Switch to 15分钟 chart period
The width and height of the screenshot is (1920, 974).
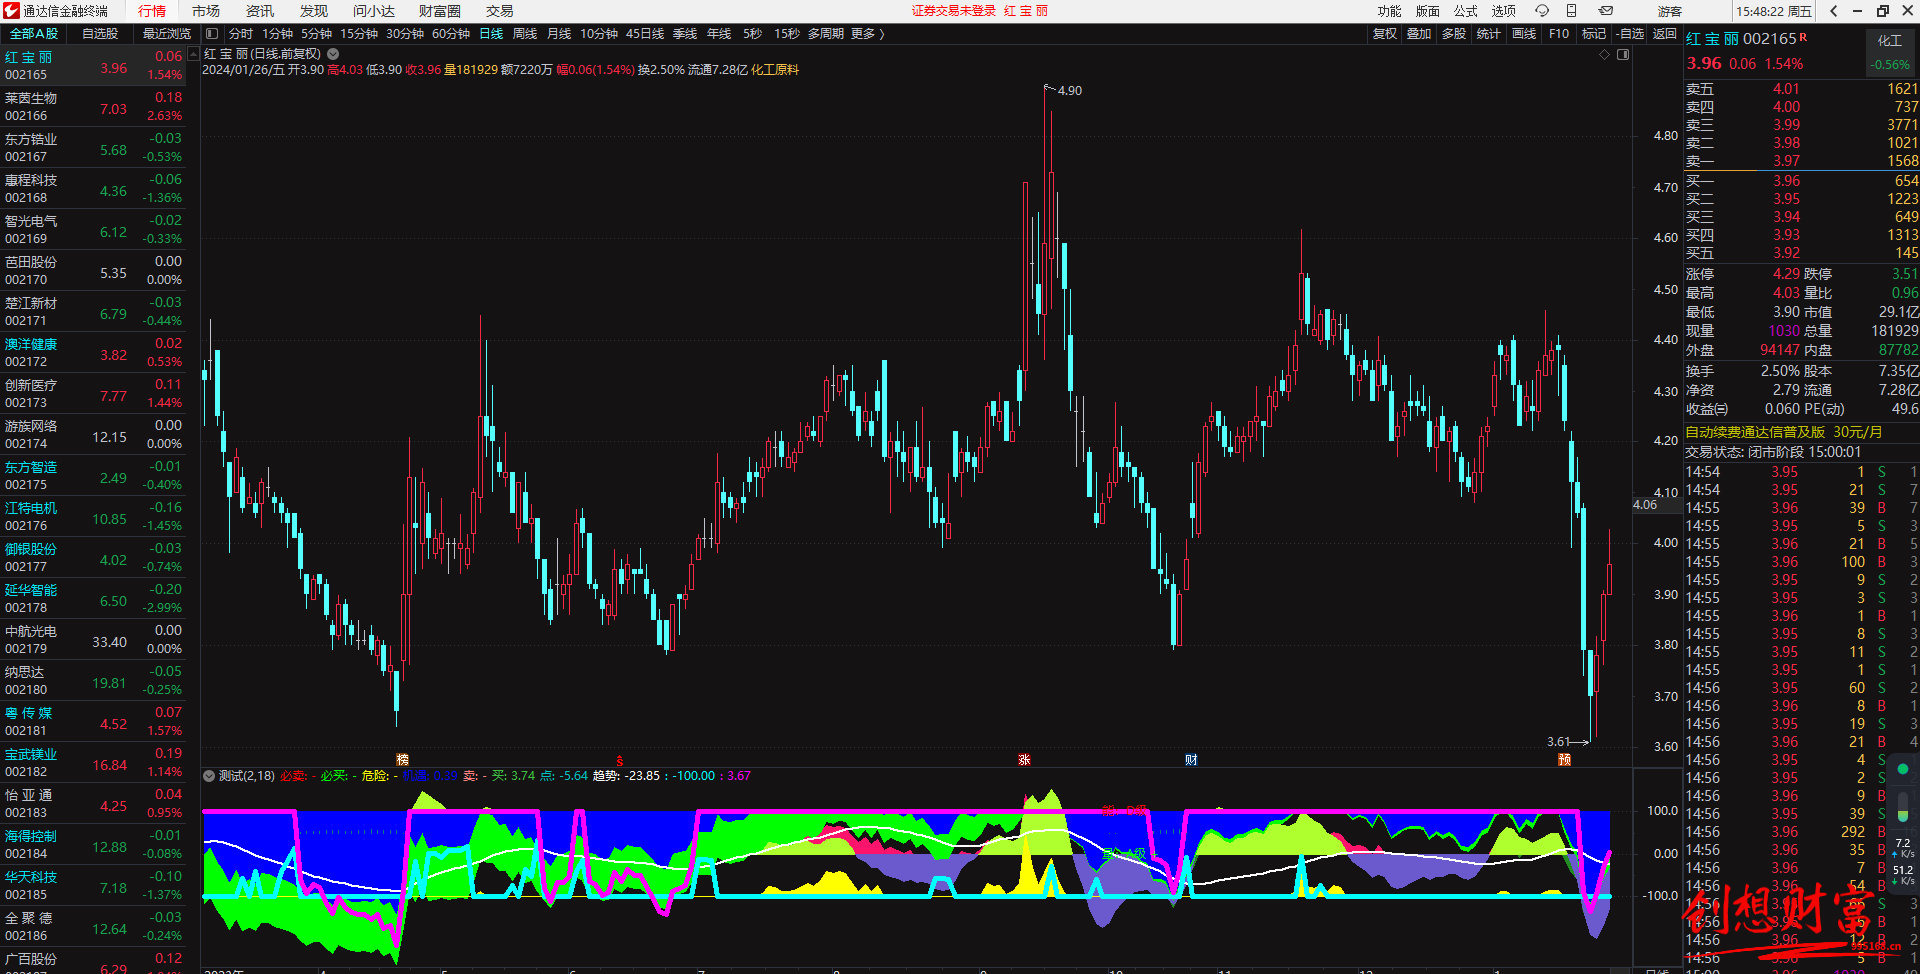tap(359, 34)
